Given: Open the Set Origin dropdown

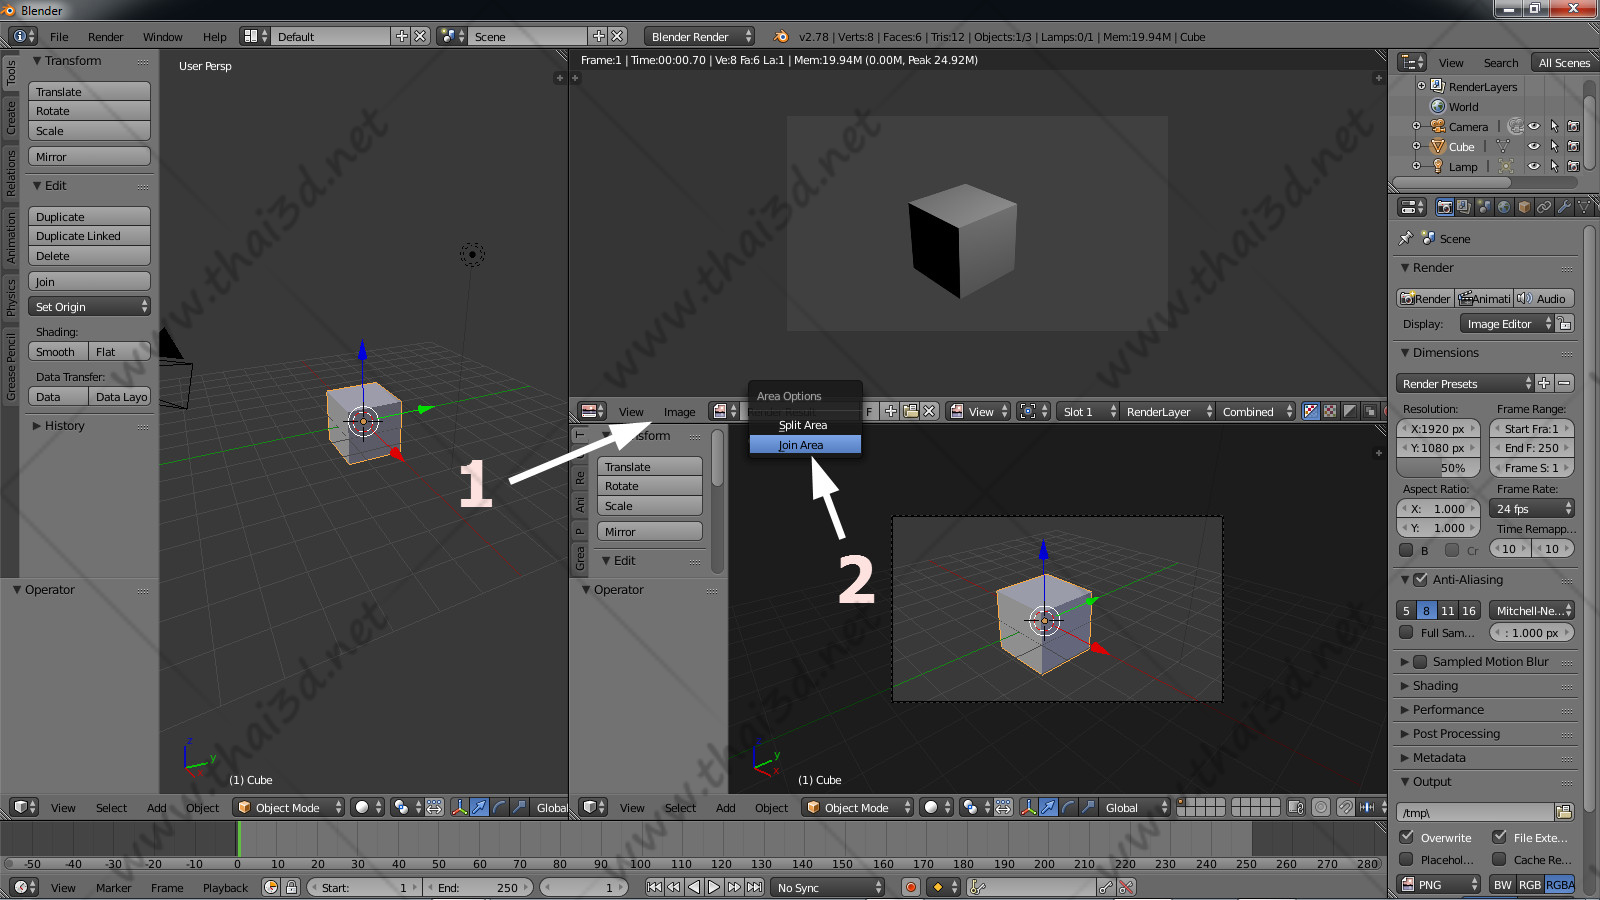Looking at the screenshot, I should (x=90, y=307).
